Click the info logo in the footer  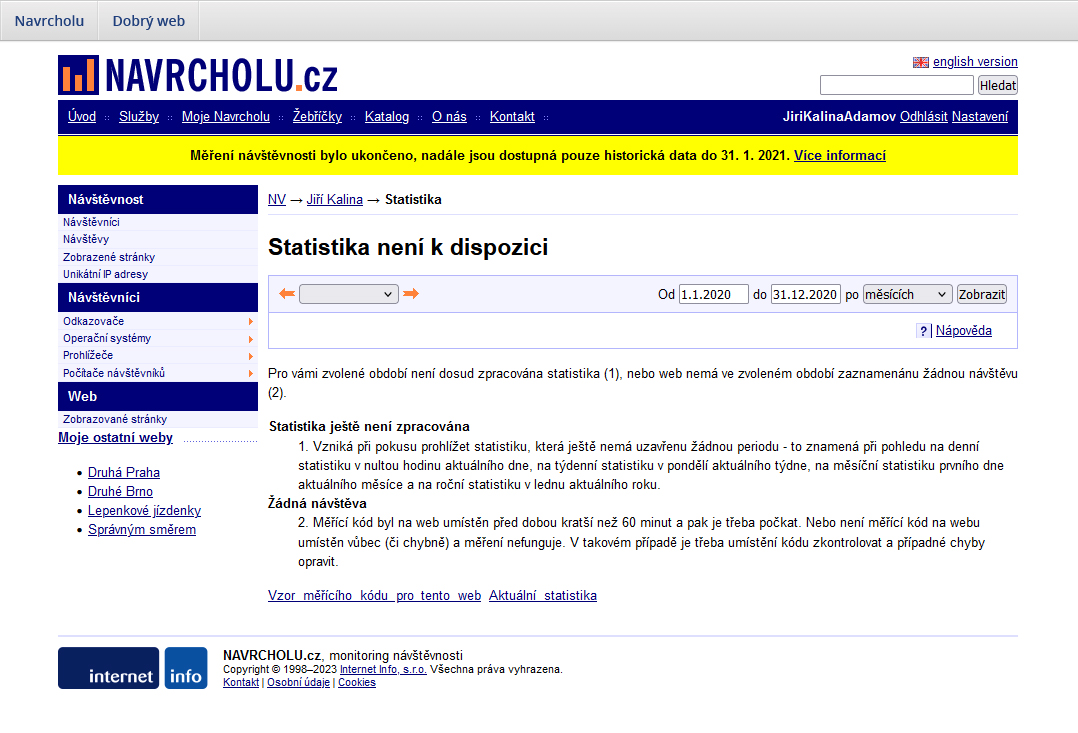186,667
